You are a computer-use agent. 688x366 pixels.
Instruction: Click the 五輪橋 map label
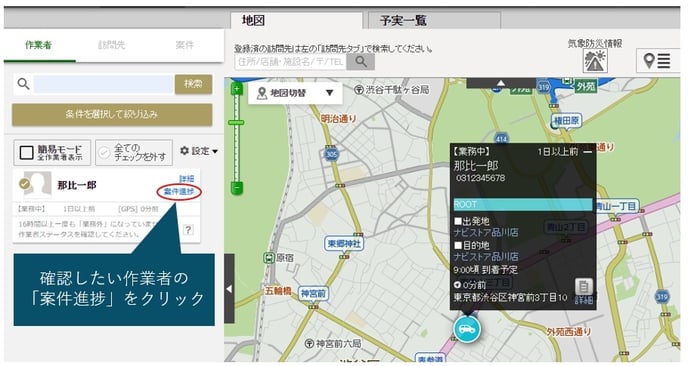coord(278,291)
